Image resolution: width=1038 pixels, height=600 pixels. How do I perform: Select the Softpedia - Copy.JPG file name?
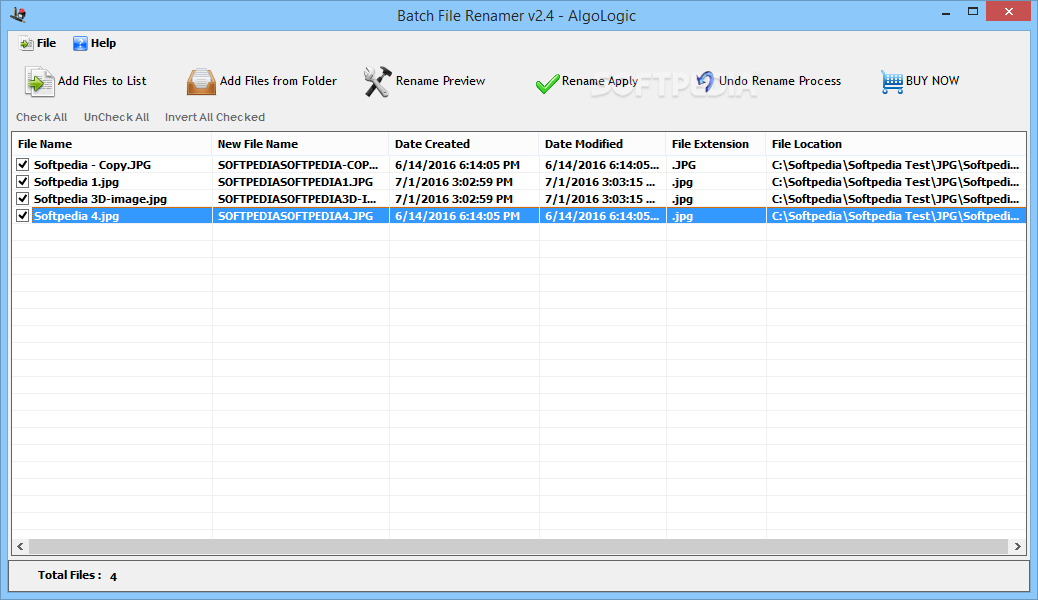[x=92, y=165]
